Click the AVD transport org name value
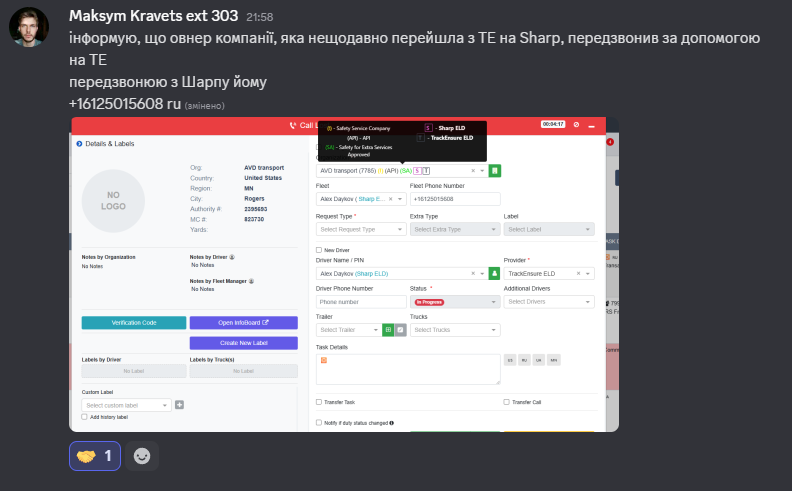The height and width of the screenshot is (491, 792). click(x=264, y=168)
